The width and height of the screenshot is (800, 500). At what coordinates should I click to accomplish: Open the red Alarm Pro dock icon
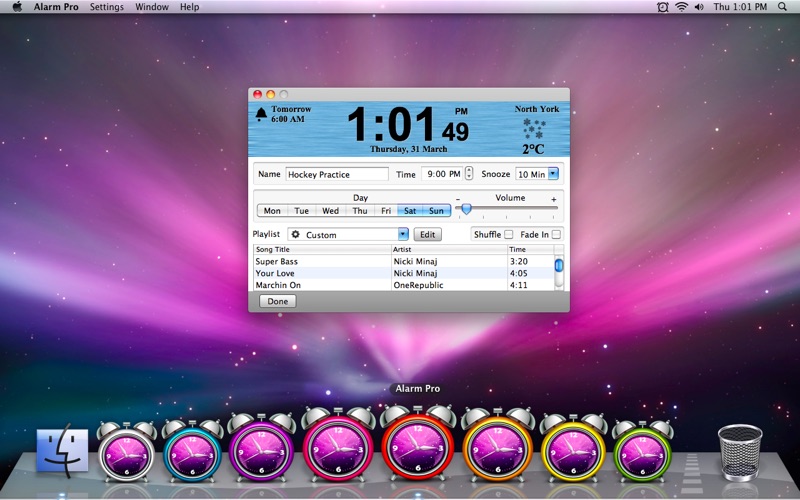[x=418, y=444]
